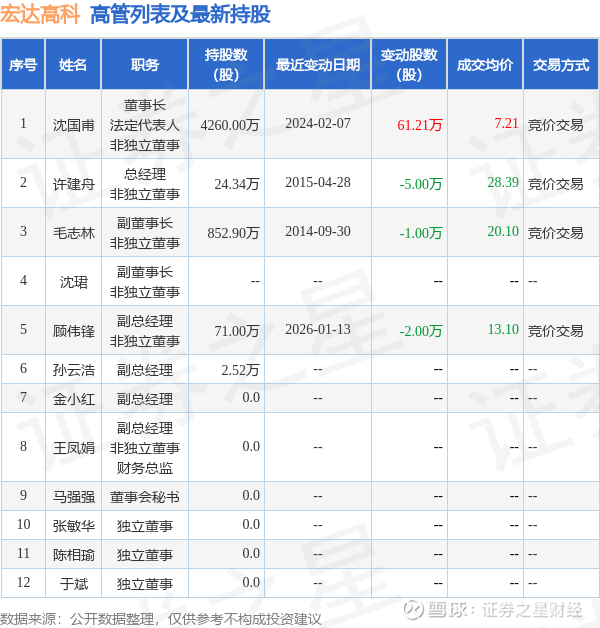Select the name 王凤娟

(74, 448)
